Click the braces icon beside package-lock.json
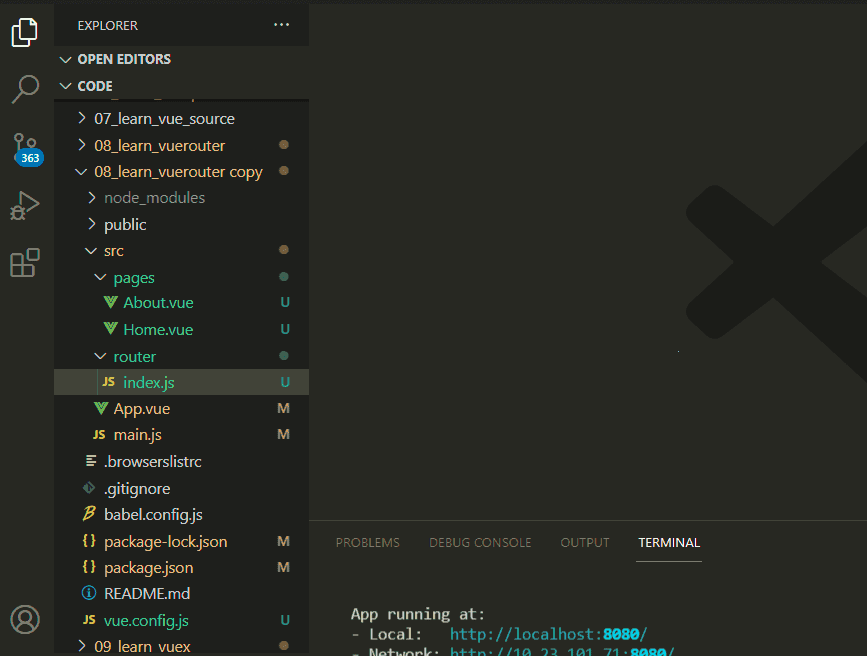This screenshot has height=656, width=867. 89,540
